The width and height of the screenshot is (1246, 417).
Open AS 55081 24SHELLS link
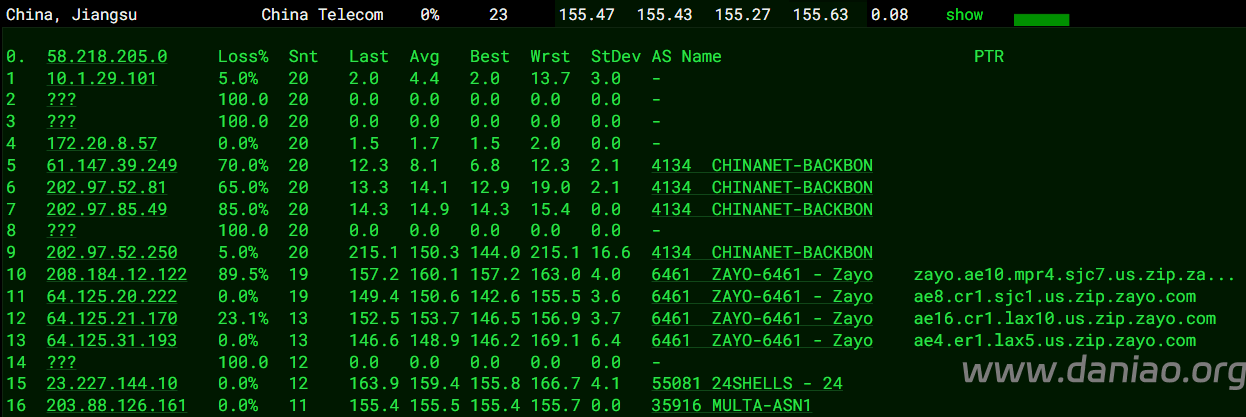pyautogui.click(x=747, y=384)
